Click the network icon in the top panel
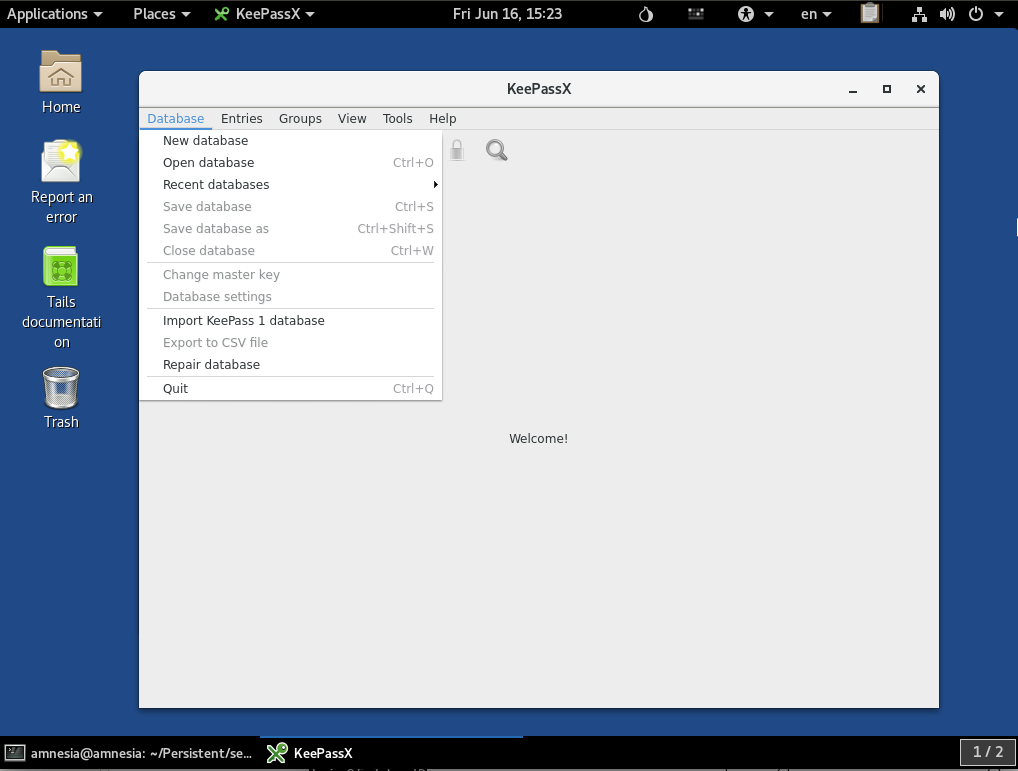This screenshot has width=1018, height=771. (x=919, y=14)
